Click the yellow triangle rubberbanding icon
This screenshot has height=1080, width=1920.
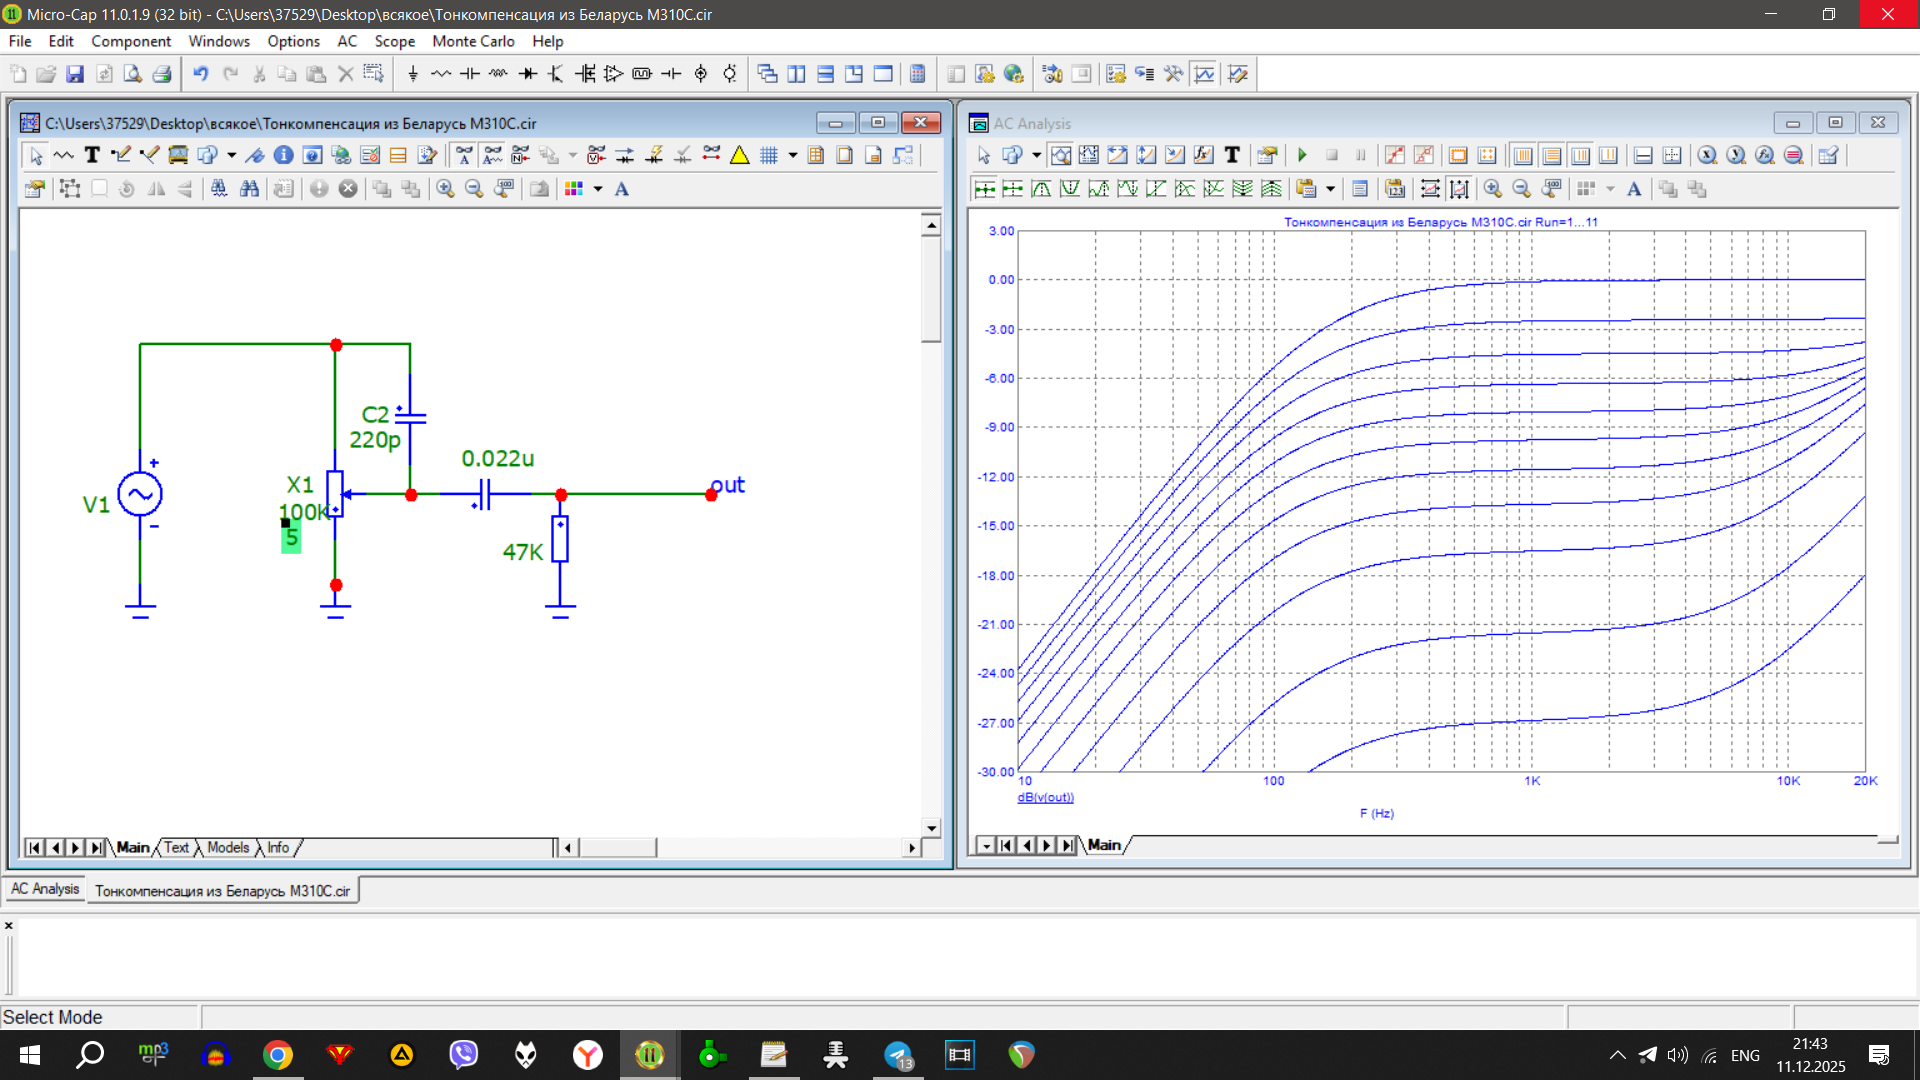click(740, 155)
